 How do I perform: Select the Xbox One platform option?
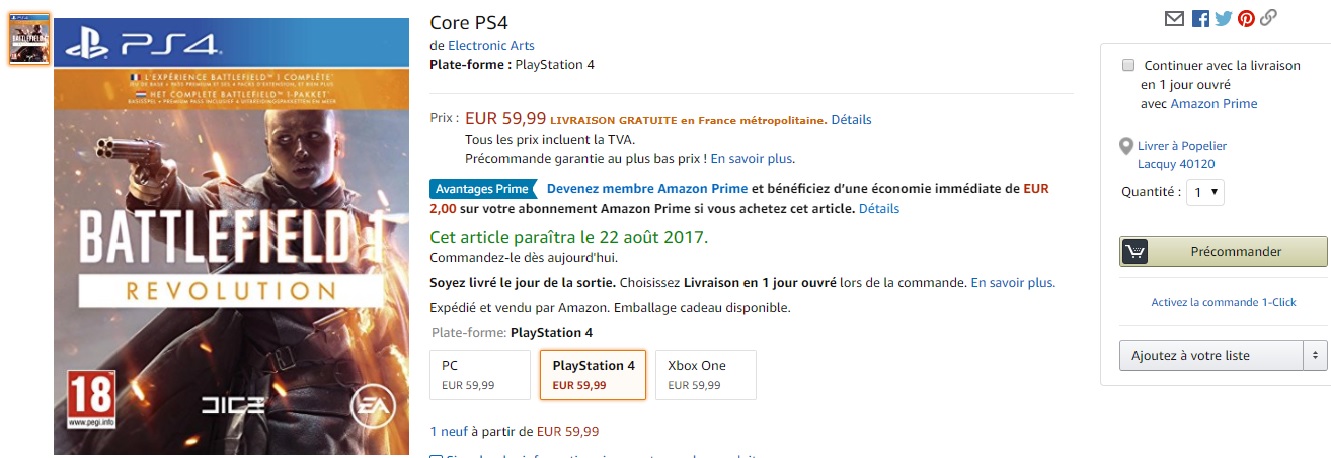705,374
